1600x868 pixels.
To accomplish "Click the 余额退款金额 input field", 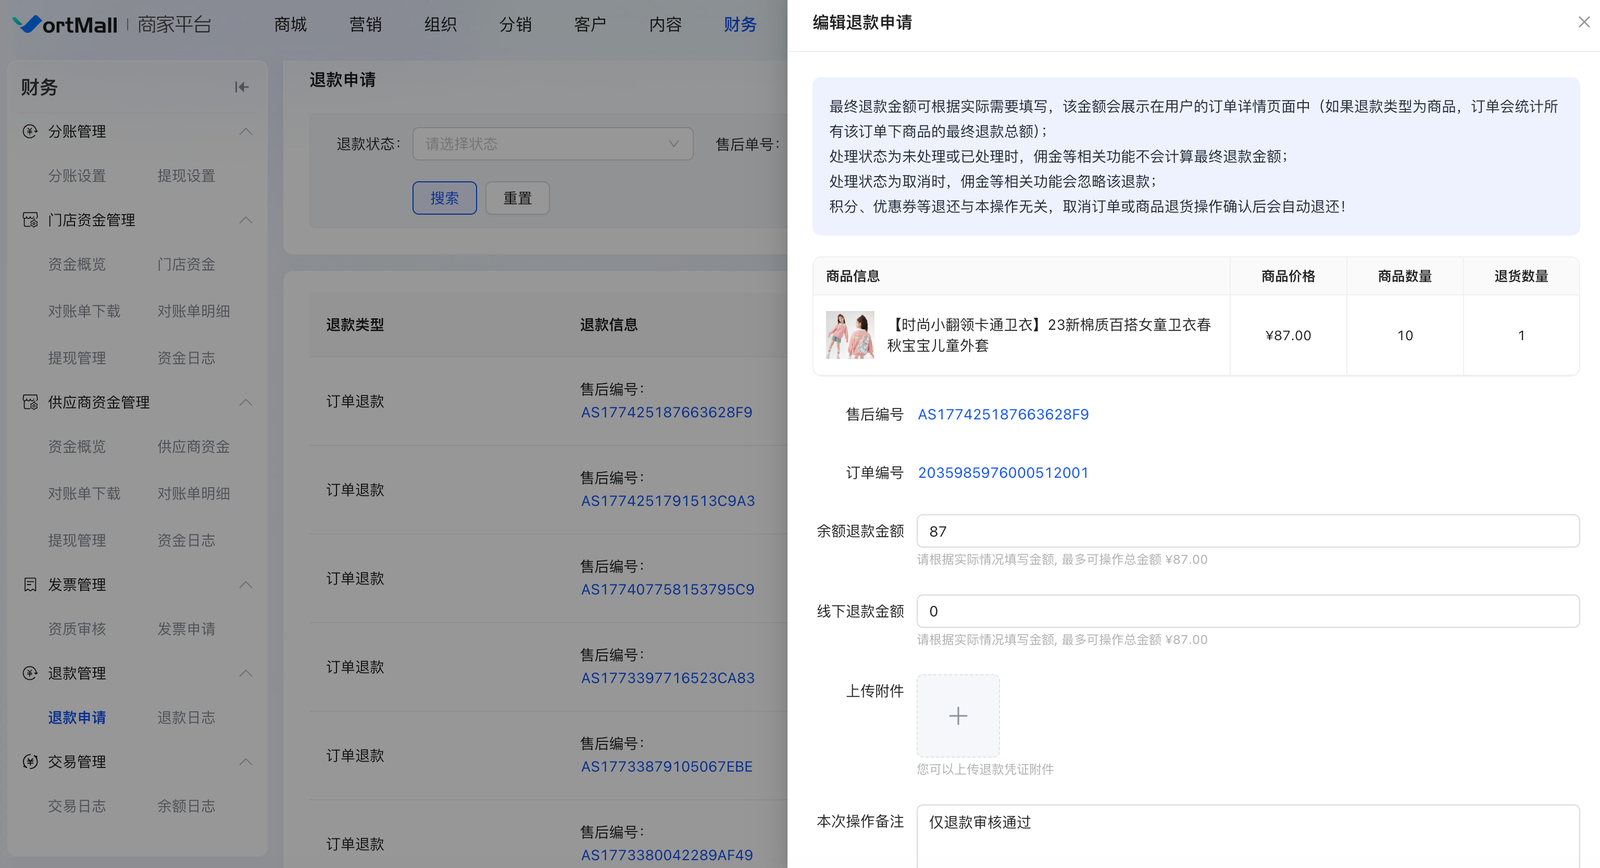I will (x=1247, y=531).
